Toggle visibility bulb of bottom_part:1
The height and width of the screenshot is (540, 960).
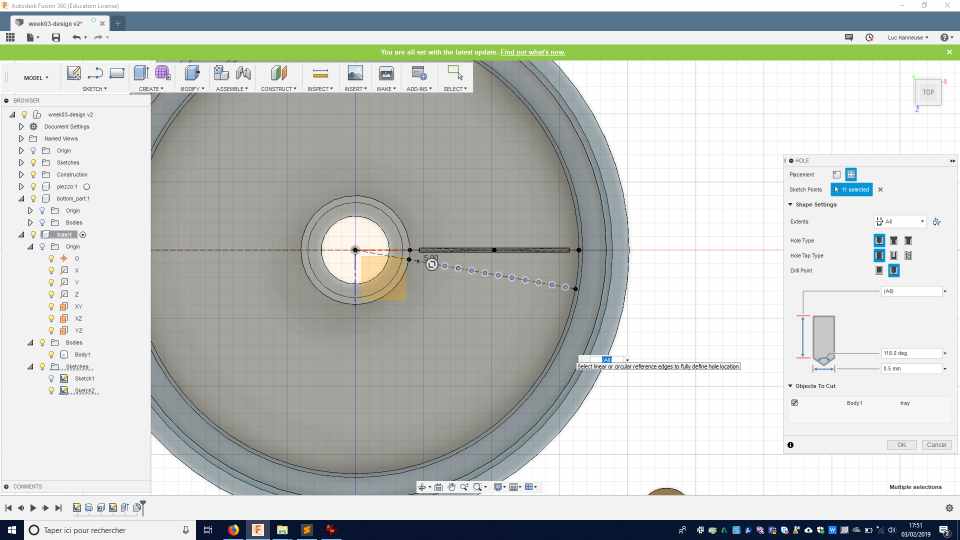[34, 198]
